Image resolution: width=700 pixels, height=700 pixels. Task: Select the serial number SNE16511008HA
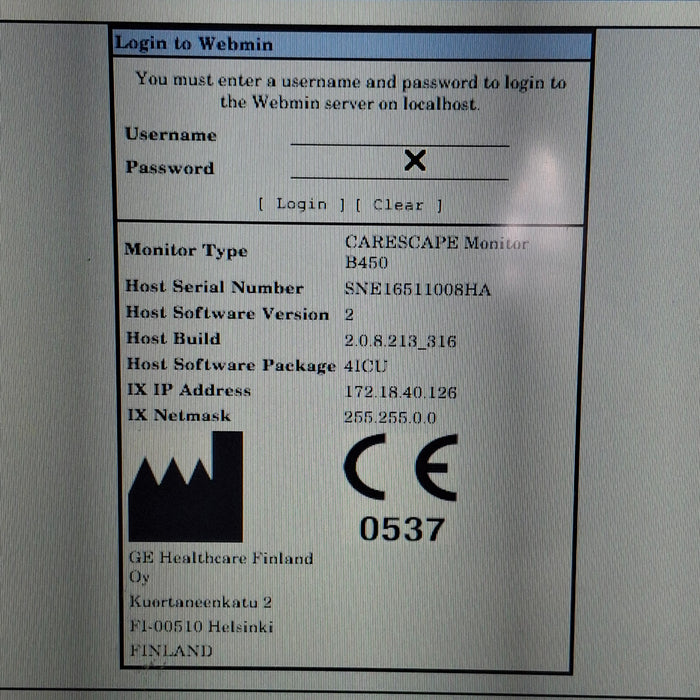[x=417, y=289]
